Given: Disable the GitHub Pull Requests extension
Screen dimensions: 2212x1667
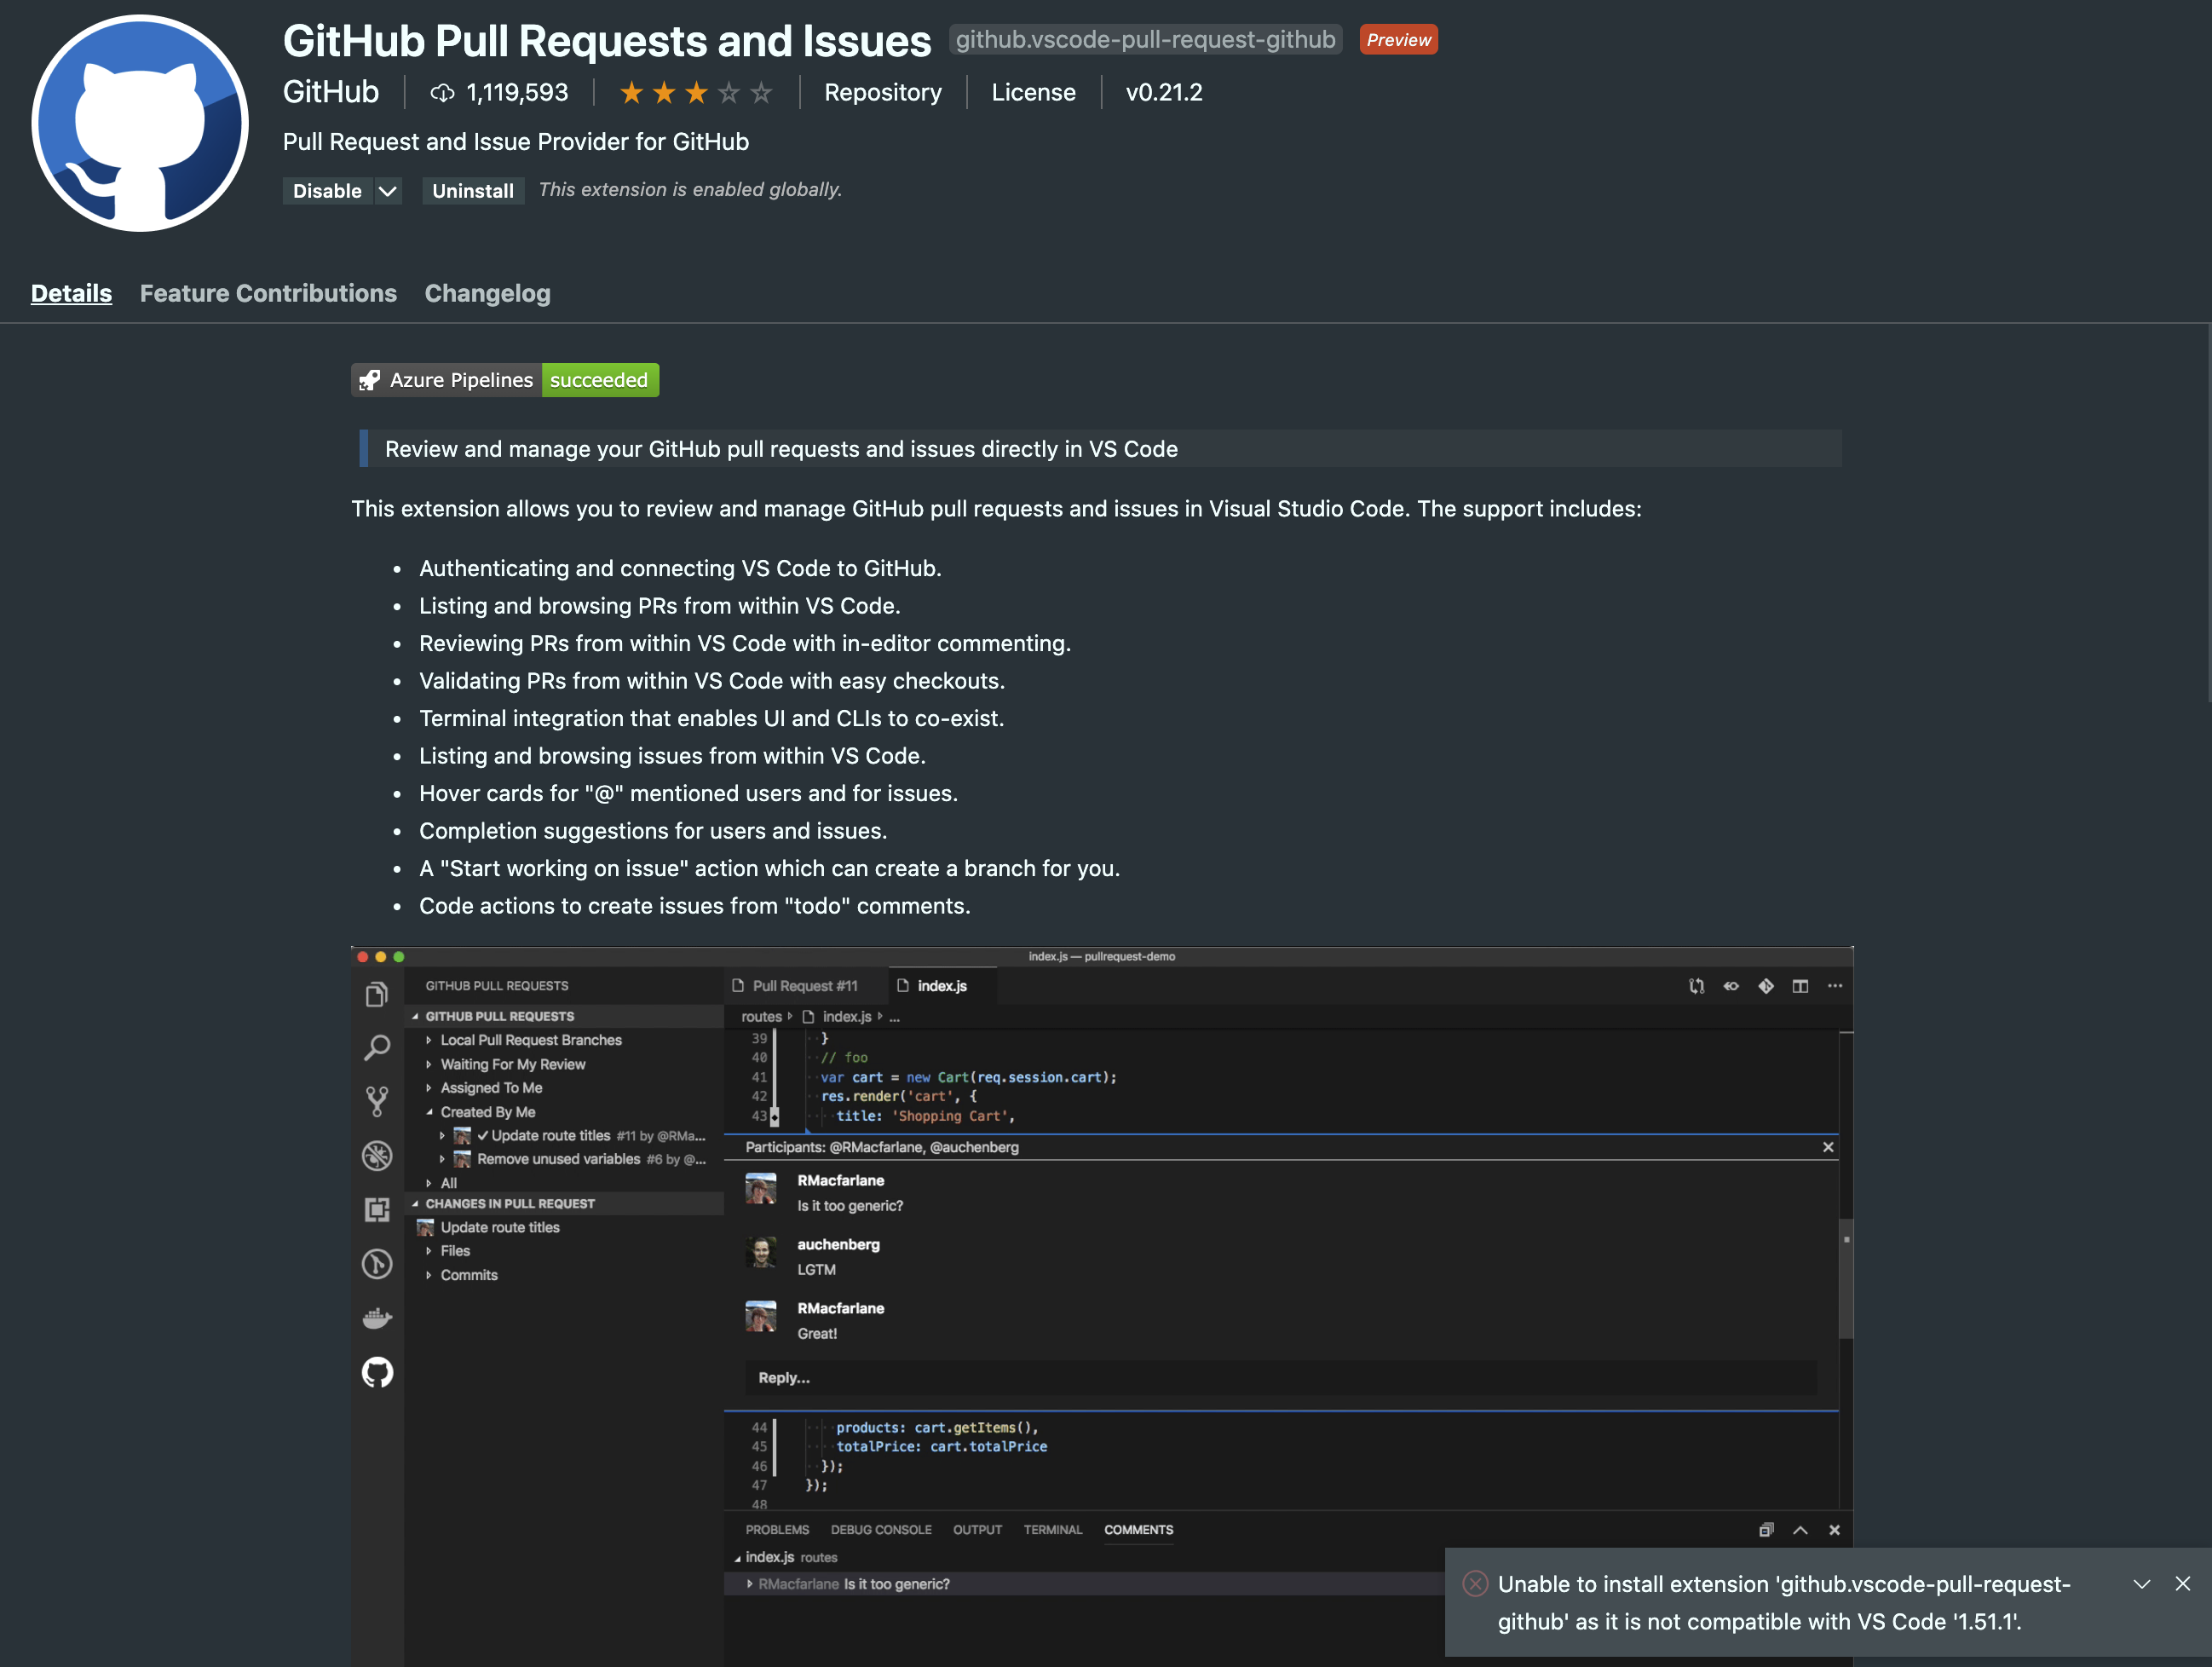Looking at the screenshot, I should point(328,191).
